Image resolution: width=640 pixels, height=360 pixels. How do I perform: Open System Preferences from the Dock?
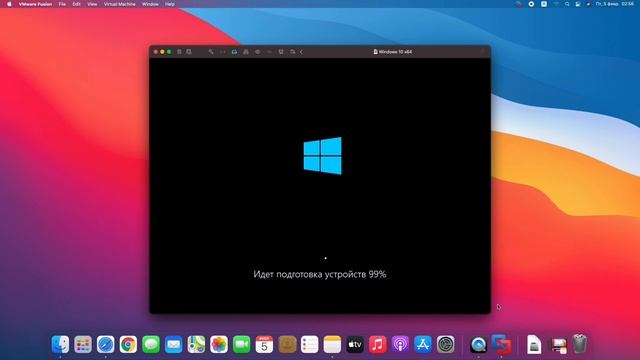(445, 344)
